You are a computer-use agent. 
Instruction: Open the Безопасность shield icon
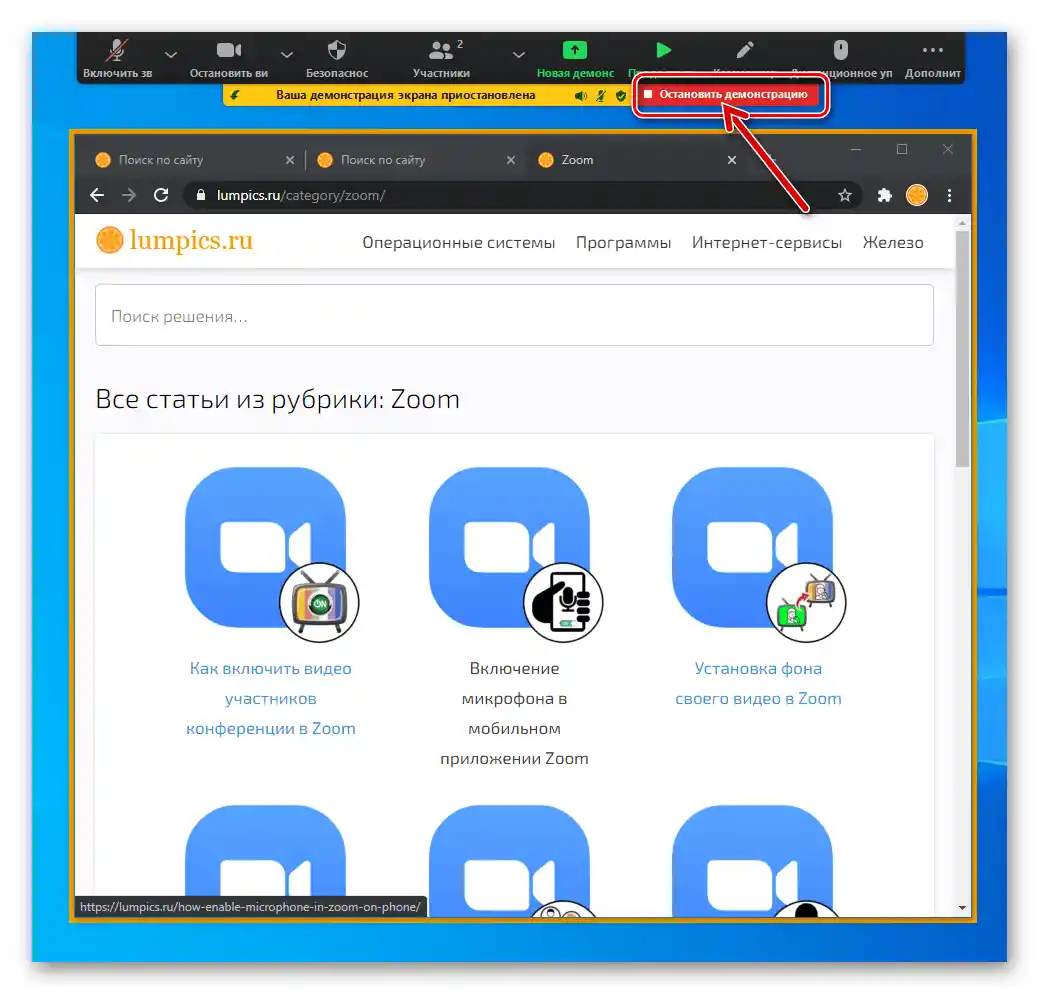tap(336, 49)
